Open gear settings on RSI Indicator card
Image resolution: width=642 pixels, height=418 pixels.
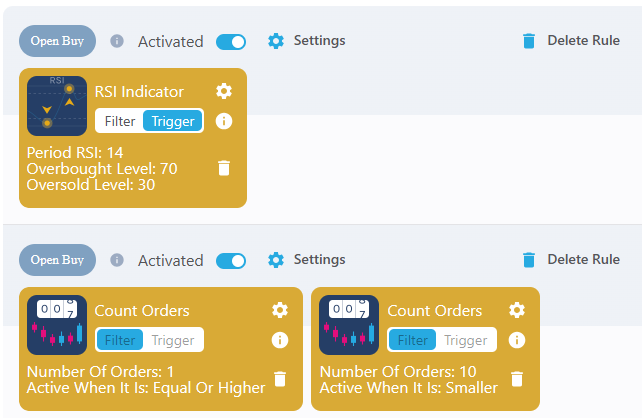pyautogui.click(x=224, y=91)
